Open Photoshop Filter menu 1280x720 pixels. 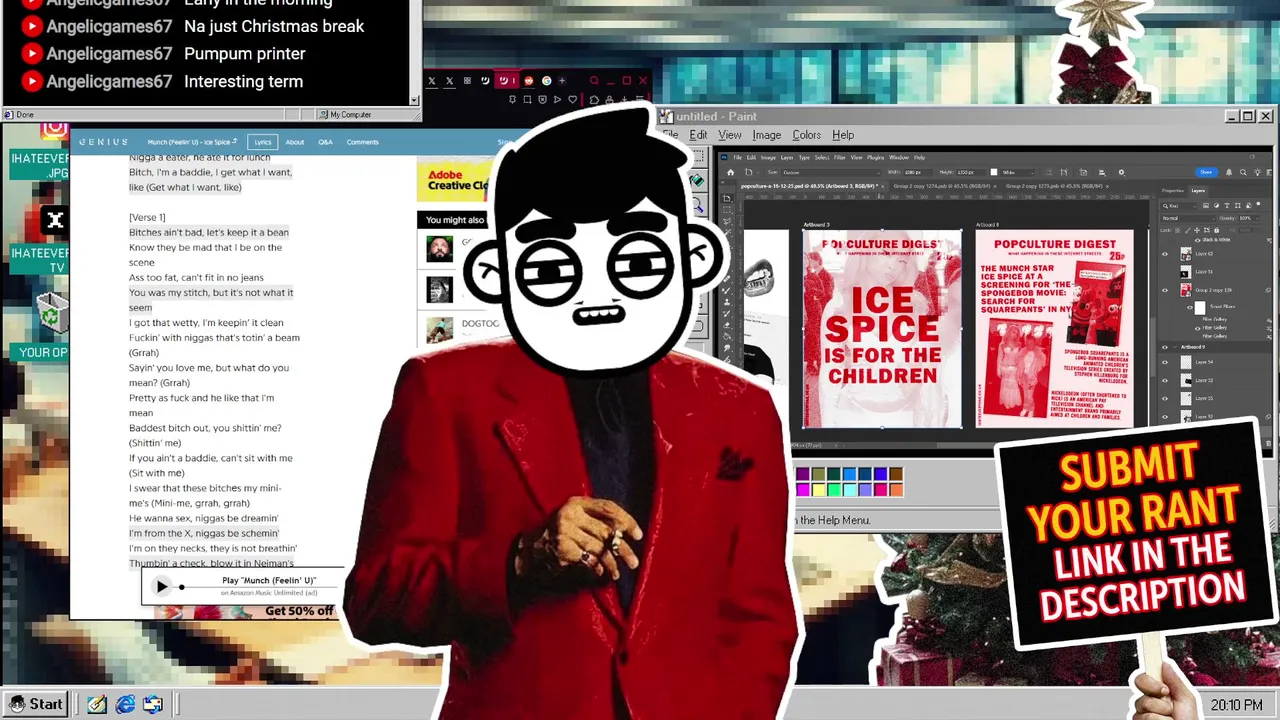840,157
